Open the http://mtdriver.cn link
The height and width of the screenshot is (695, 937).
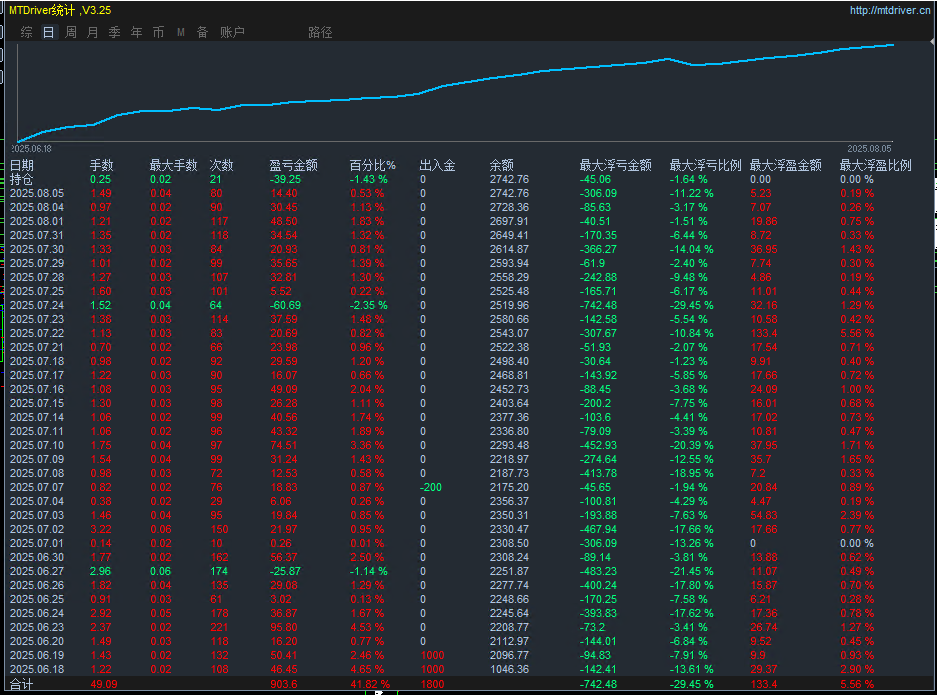[x=890, y=10]
